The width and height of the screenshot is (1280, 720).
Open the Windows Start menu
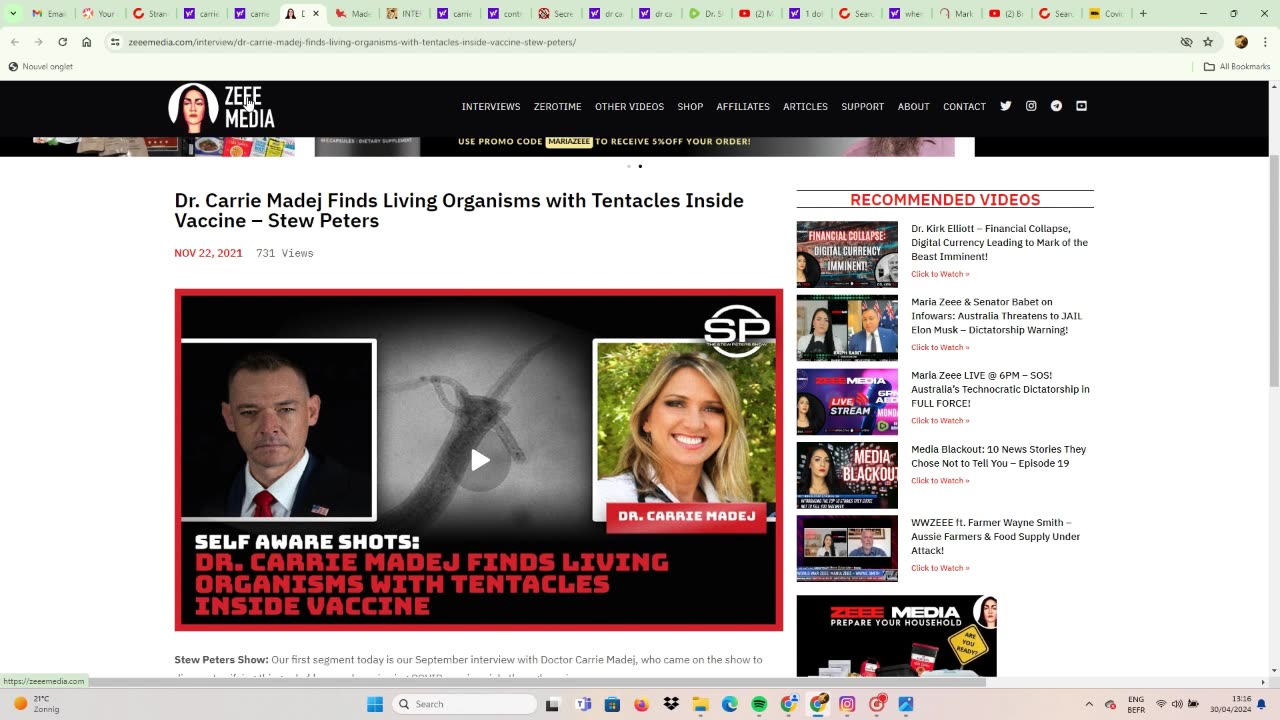click(375, 704)
